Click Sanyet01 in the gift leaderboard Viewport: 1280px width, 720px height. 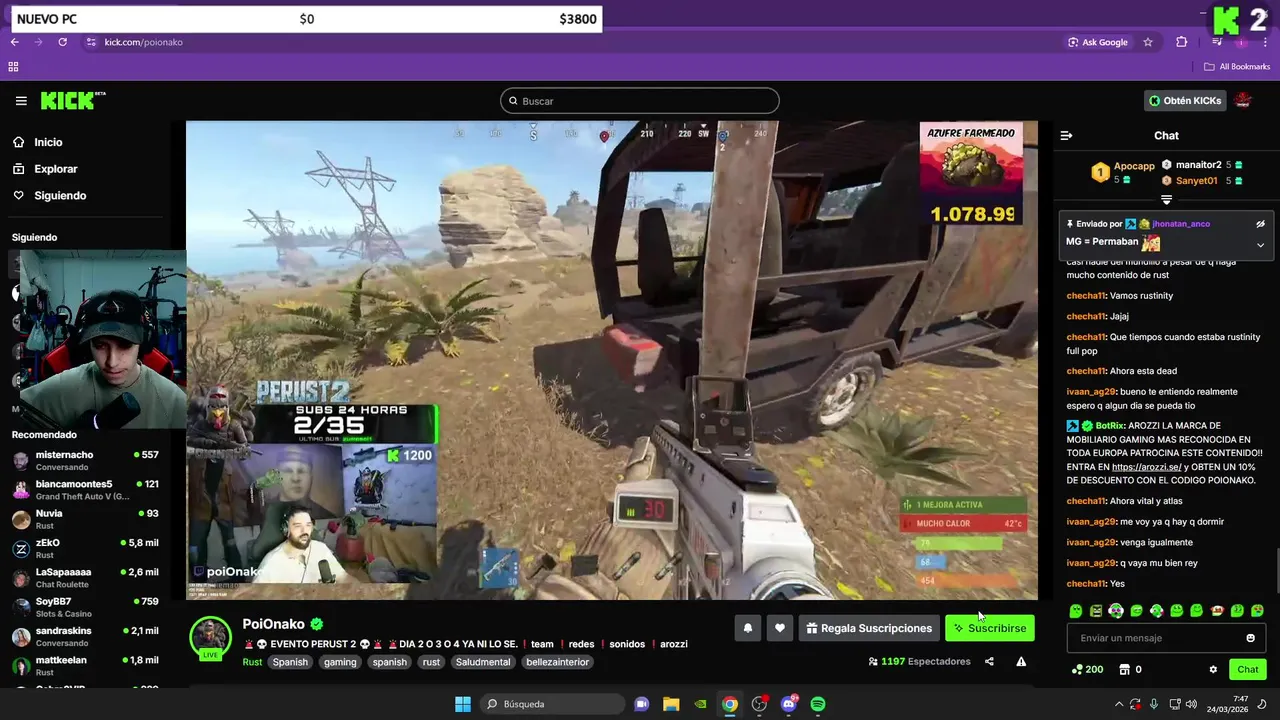click(1196, 181)
